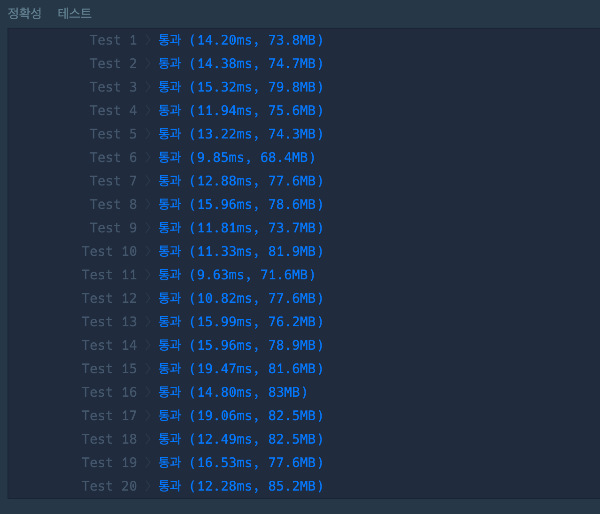Click result 통과 (9.85ms, 68.4MB)
This screenshot has width=600, height=514.
(237, 157)
